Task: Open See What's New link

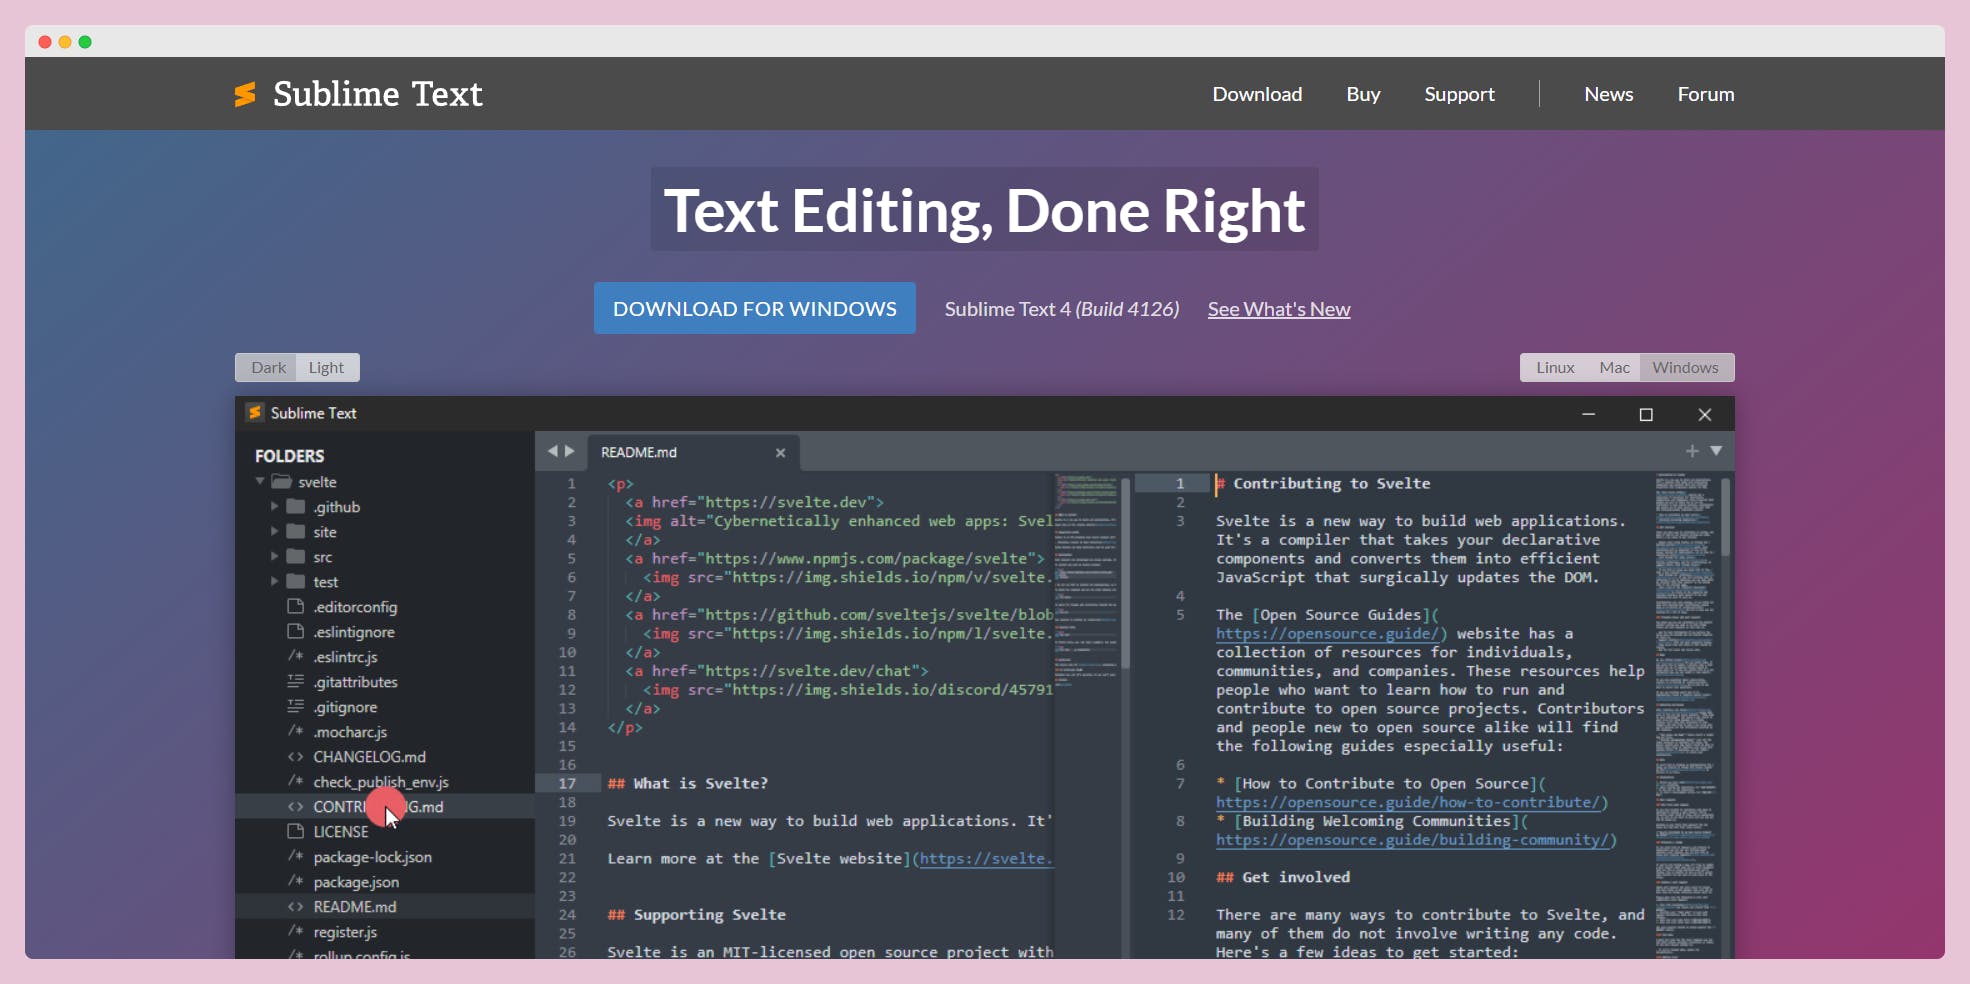Action: (x=1279, y=309)
